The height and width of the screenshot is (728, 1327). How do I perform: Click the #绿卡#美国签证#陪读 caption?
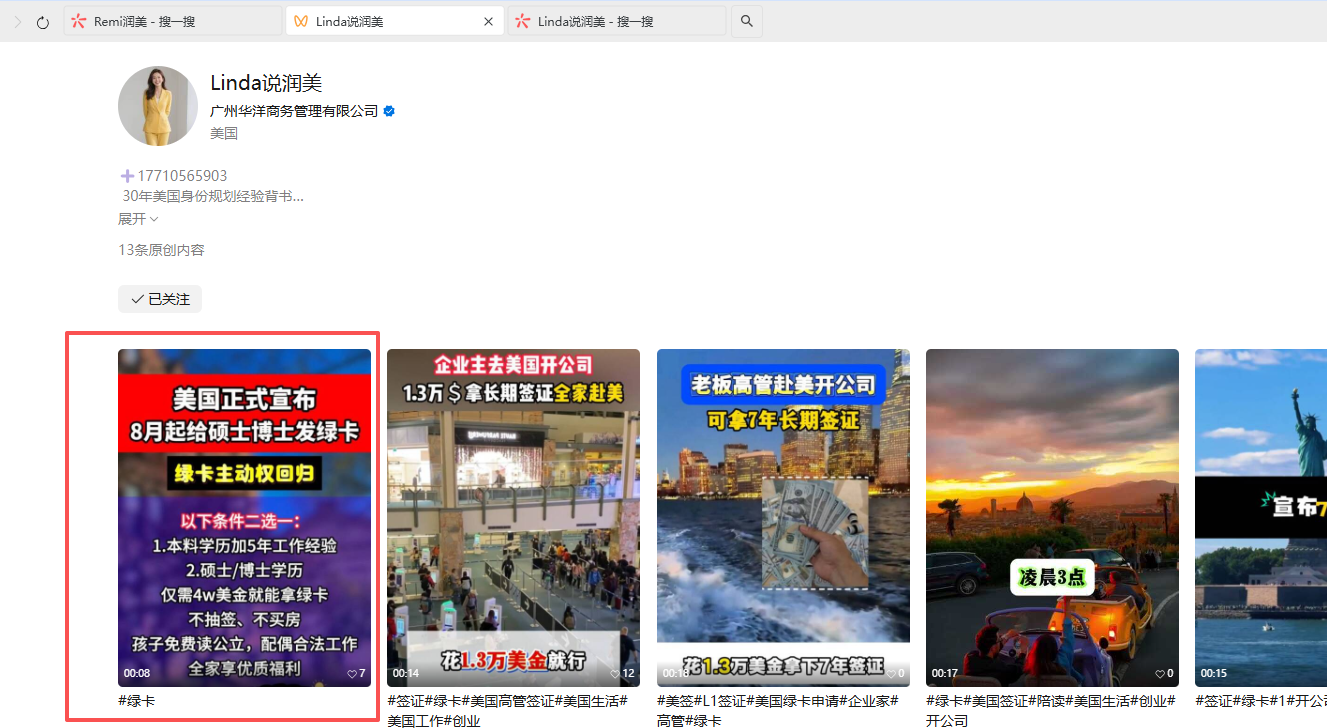(1050, 710)
